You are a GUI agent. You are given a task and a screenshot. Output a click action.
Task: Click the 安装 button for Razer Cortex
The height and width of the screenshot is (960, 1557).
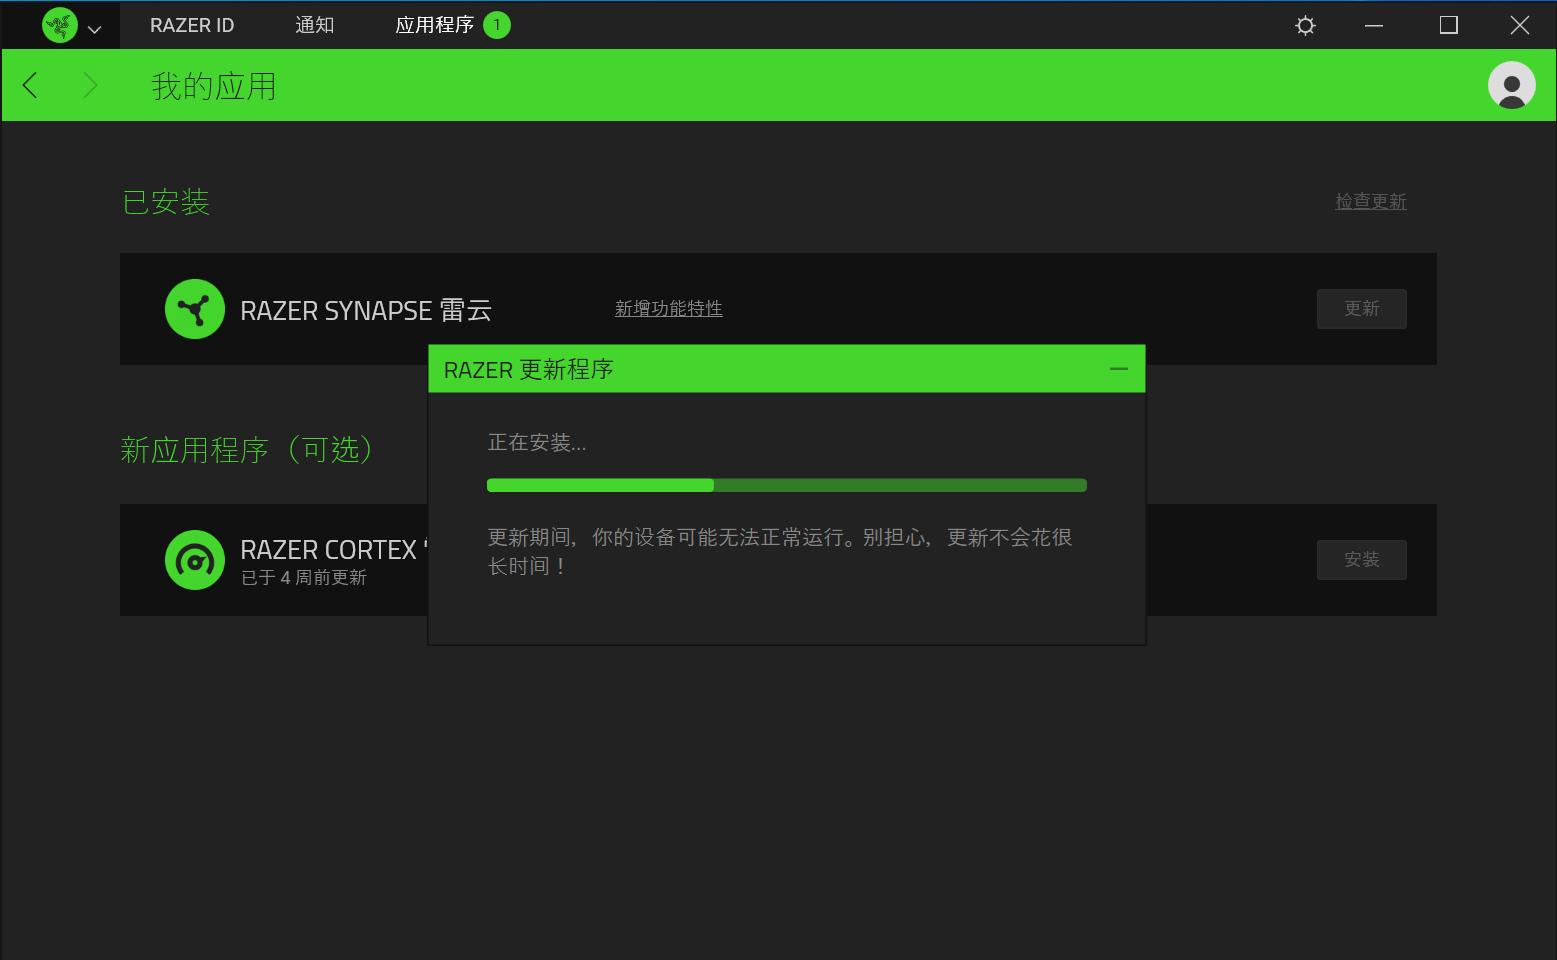click(1362, 560)
